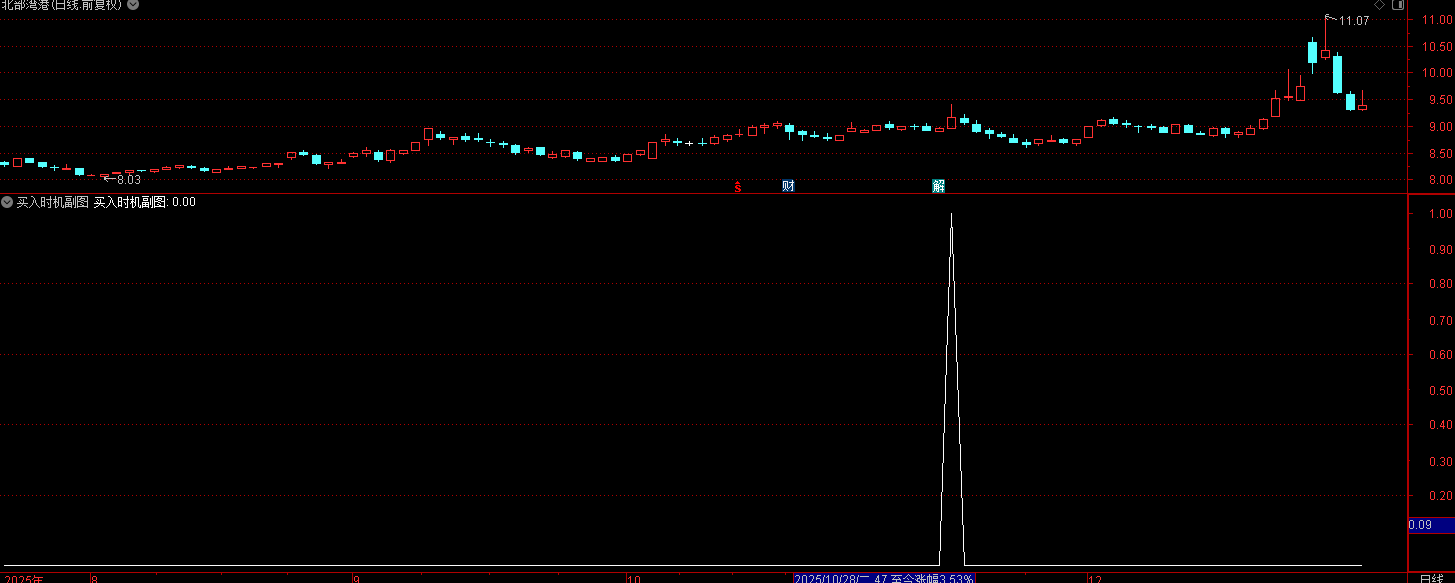
Task: Click the date info label 2025/10/28 on time axis
Action: click(884, 578)
